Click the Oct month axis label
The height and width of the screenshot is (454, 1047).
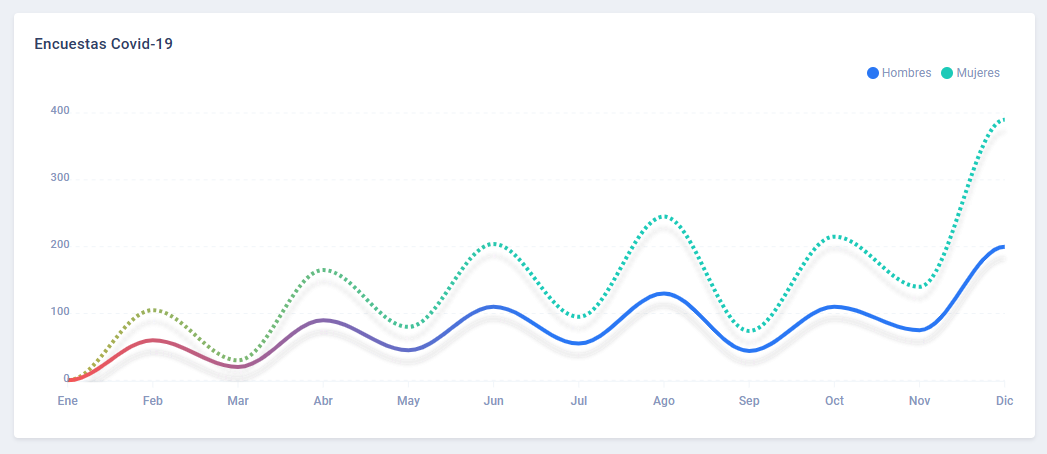click(x=834, y=401)
